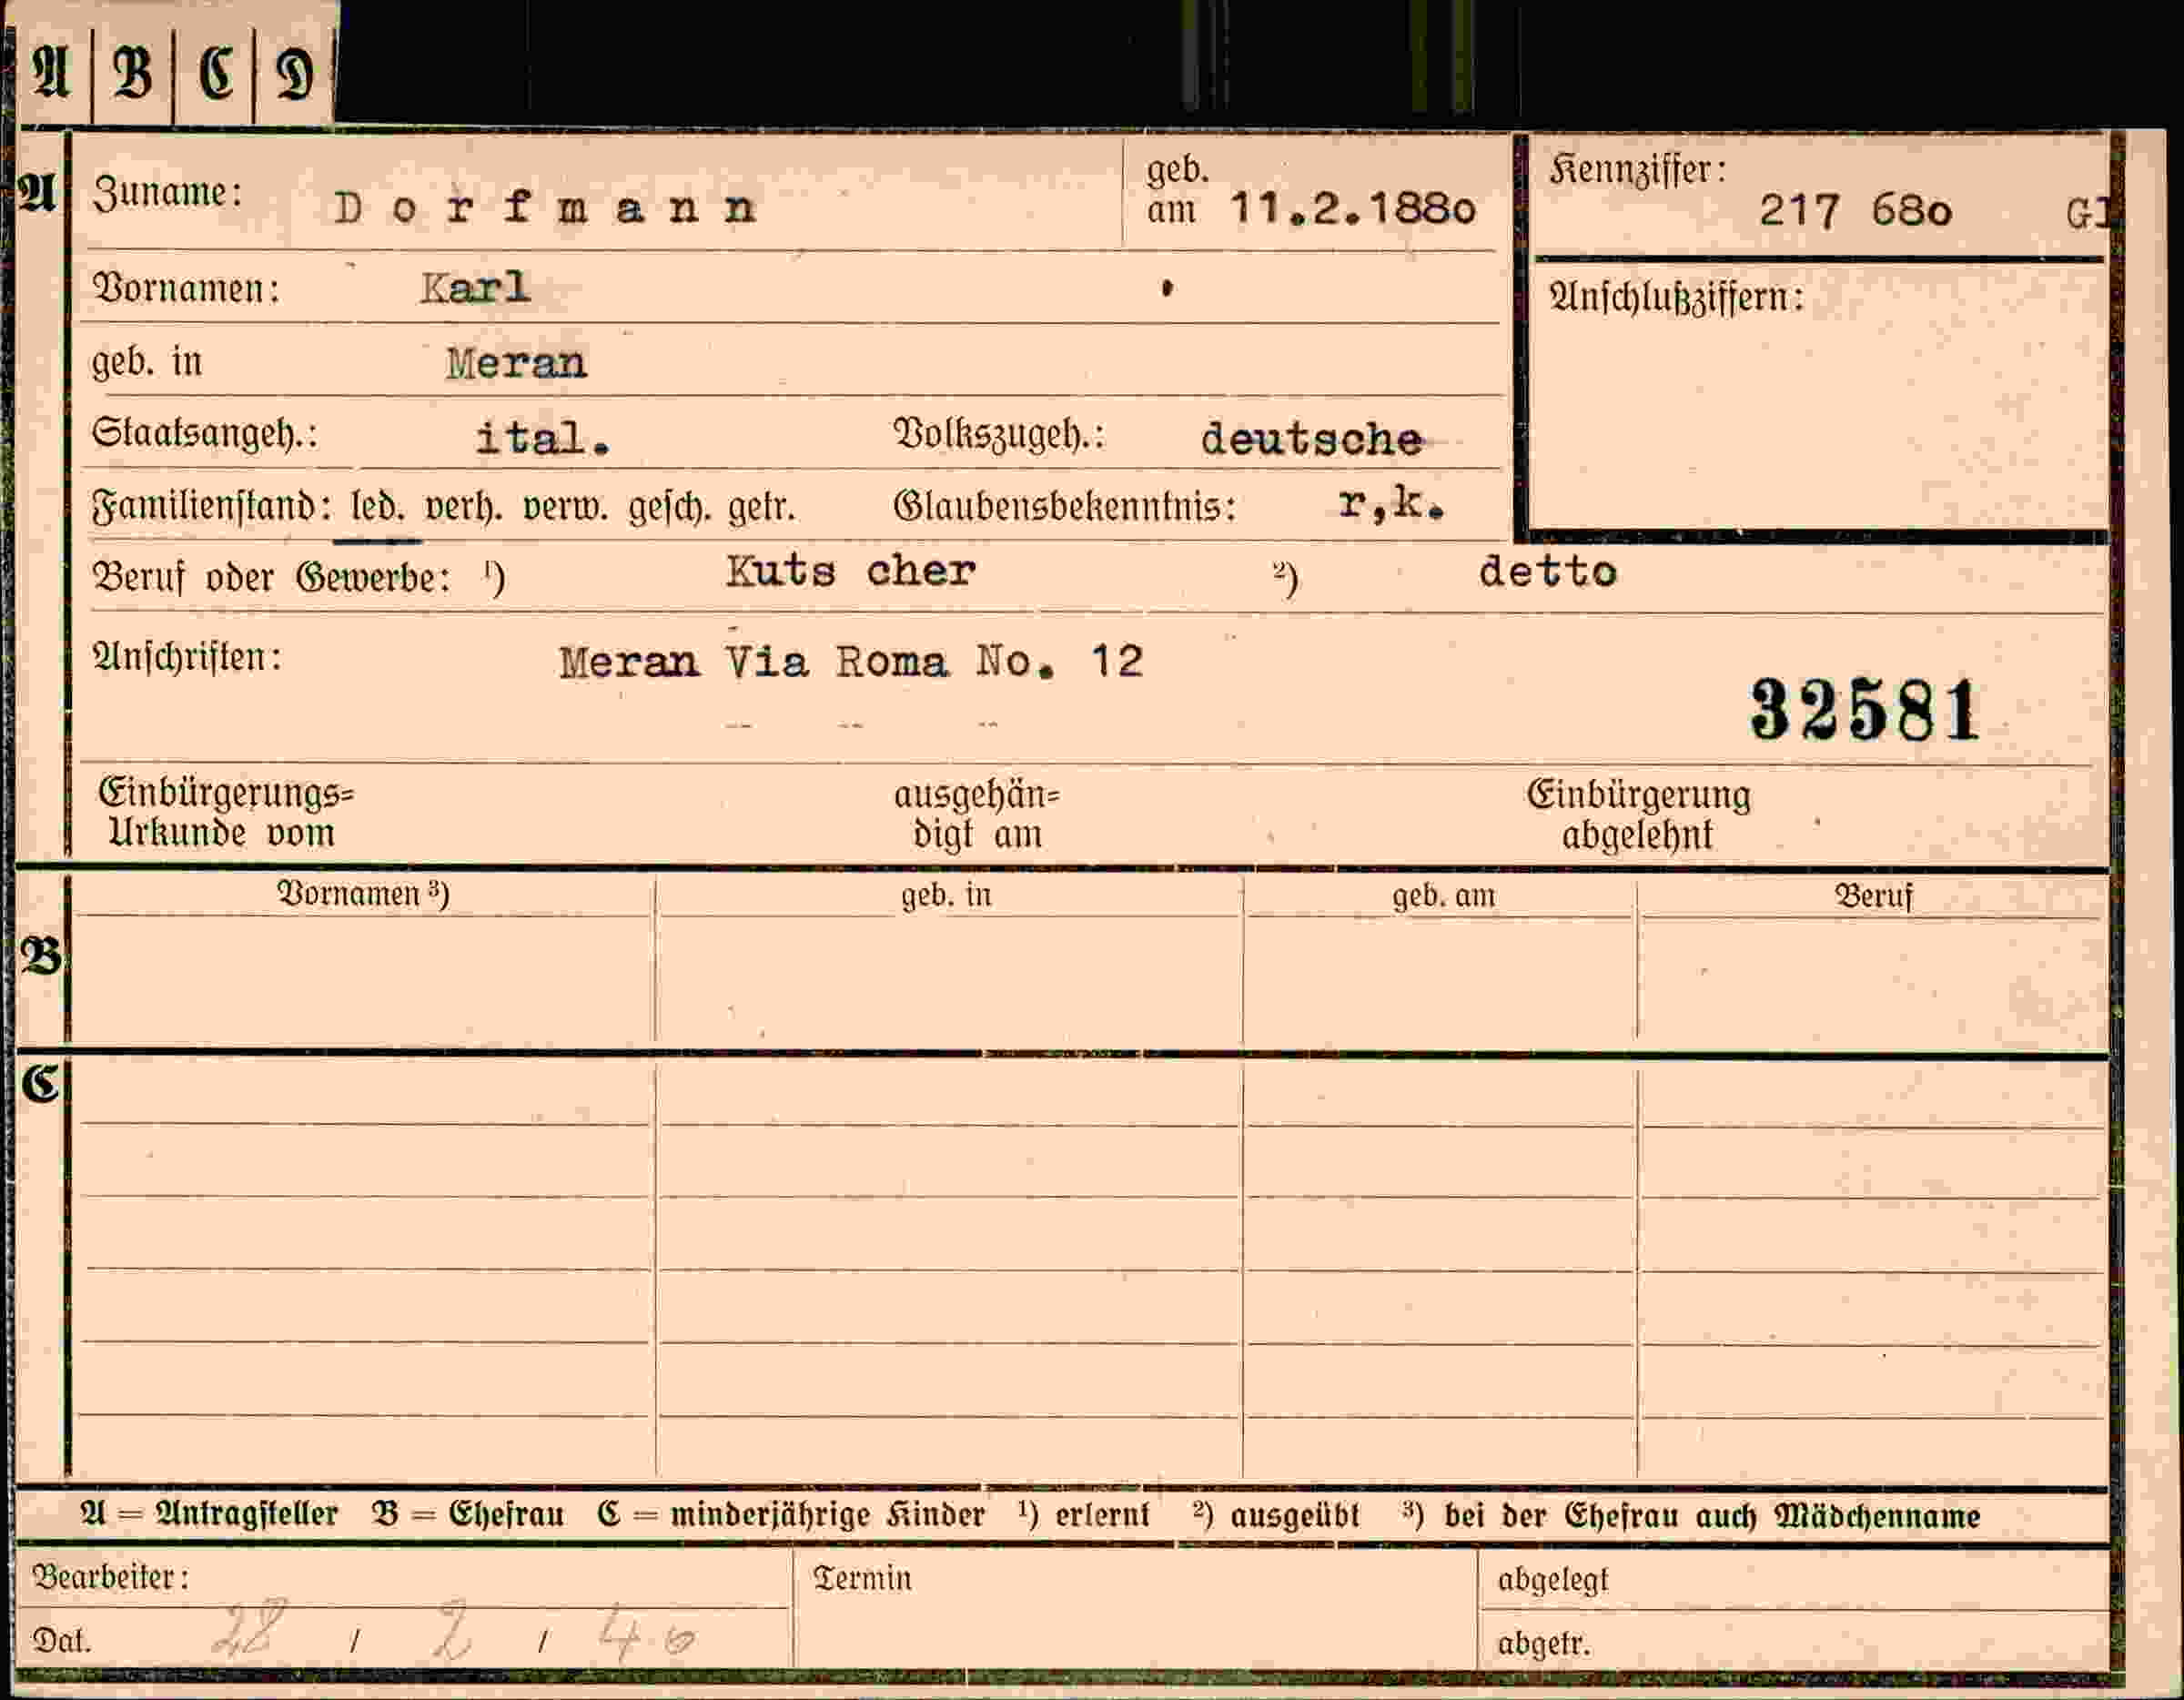
Task: Click the first name 'Karl'
Action: pyautogui.click(x=474, y=288)
